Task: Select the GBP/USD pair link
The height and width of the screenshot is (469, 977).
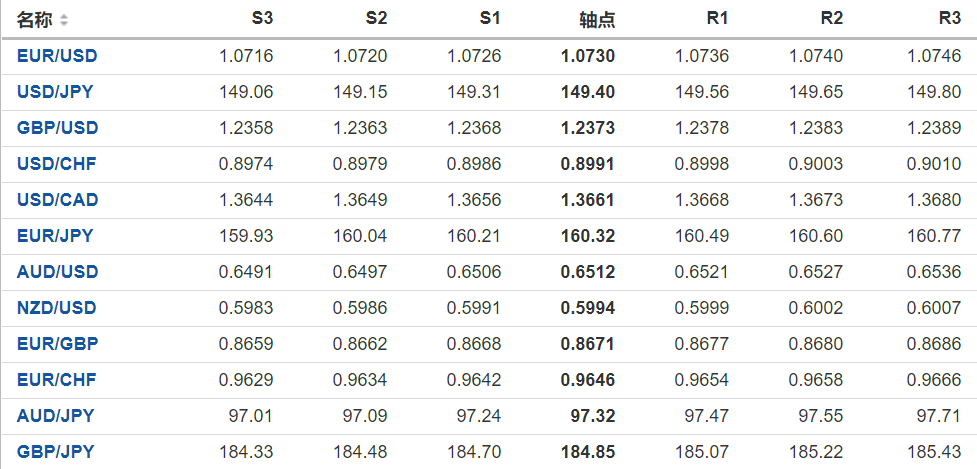Action: click(57, 128)
